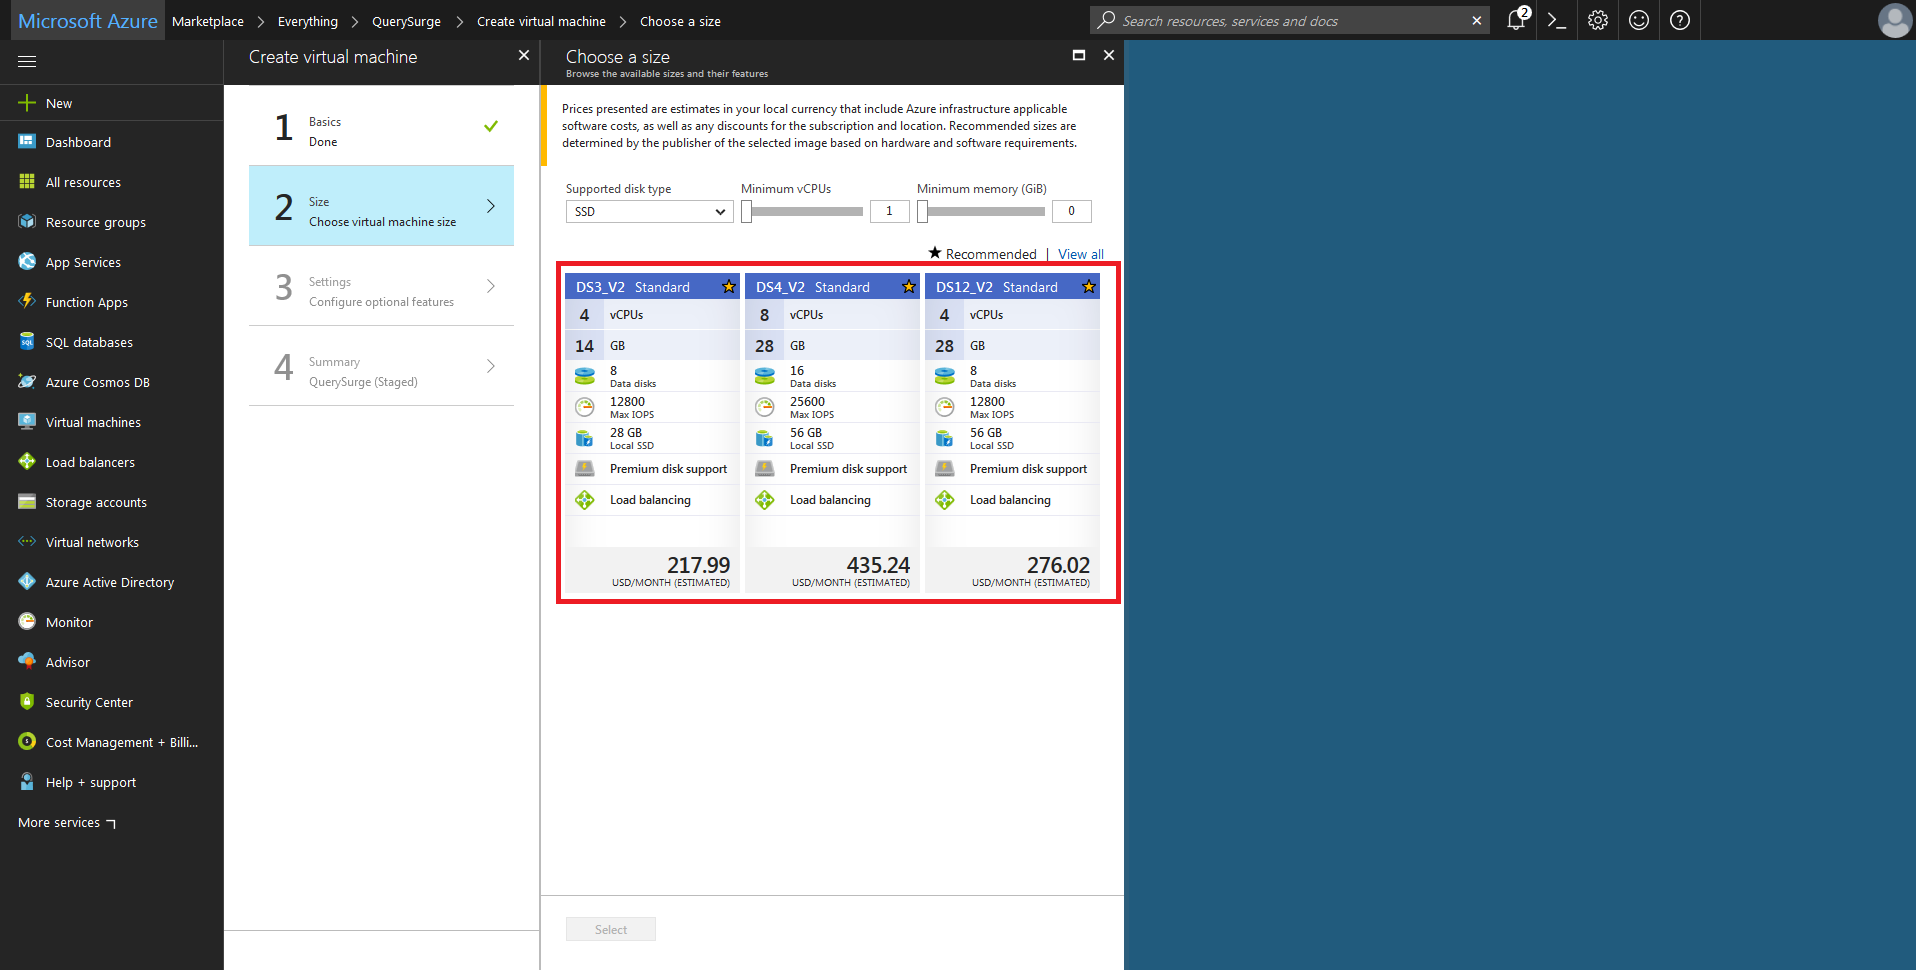Launch Cloud Shell from top bar
This screenshot has height=970, width=1916.
click(1556, 20)
